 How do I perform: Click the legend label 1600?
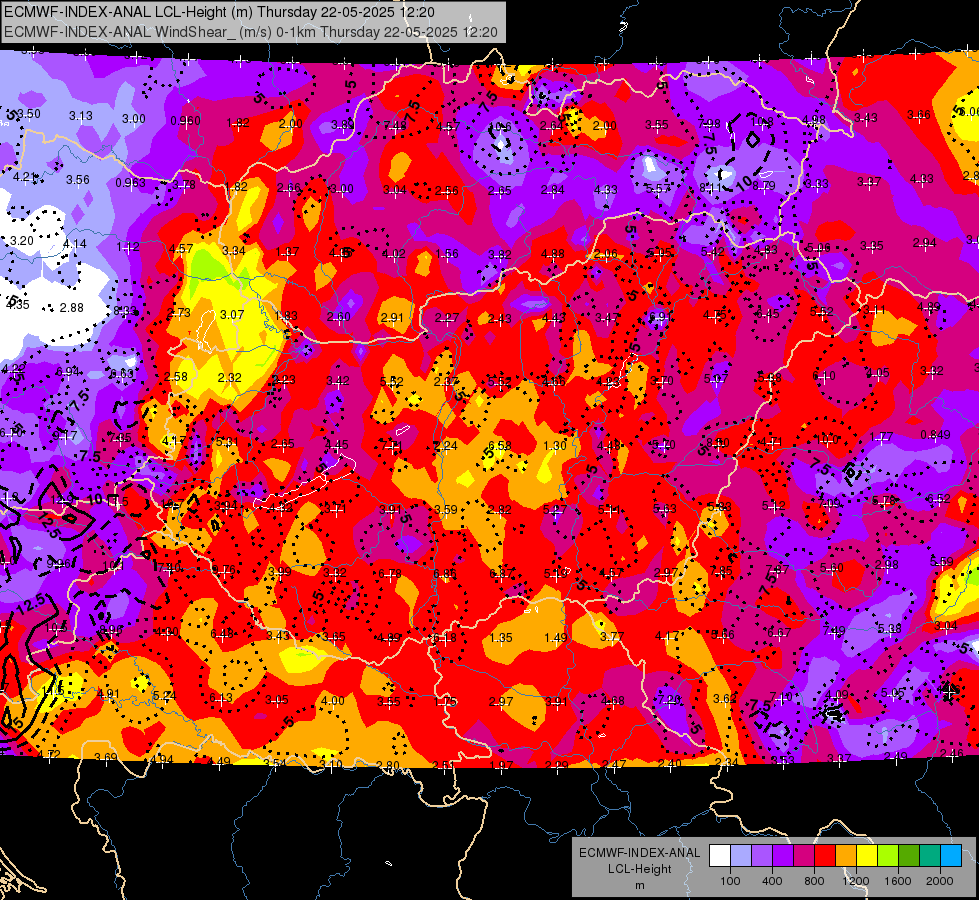pyautogui.click(x=897, y=881)
